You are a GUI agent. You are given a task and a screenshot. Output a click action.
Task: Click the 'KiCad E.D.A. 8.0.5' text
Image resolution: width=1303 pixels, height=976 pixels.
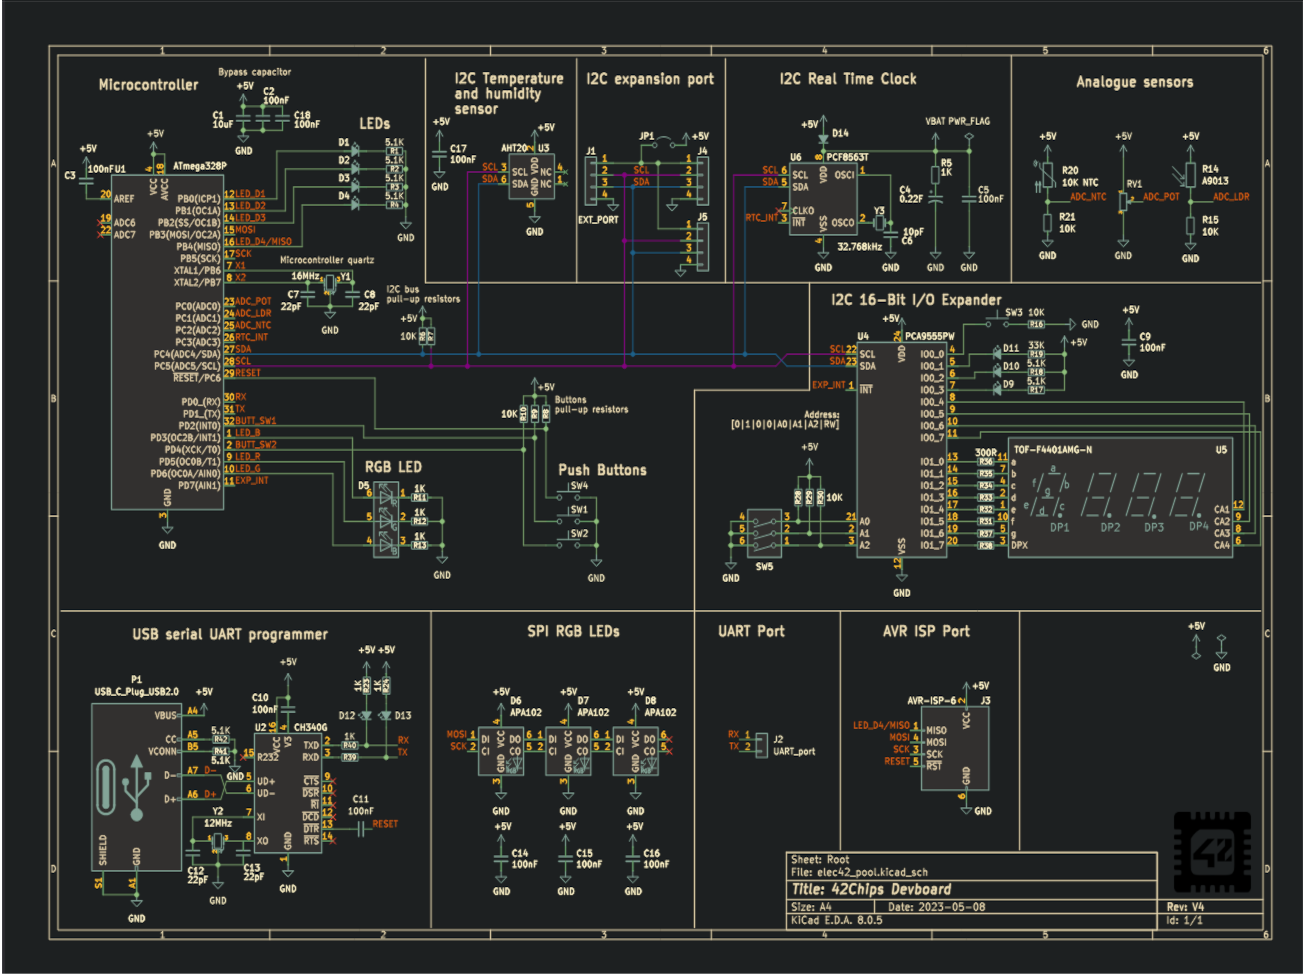[x=836, y=920]
